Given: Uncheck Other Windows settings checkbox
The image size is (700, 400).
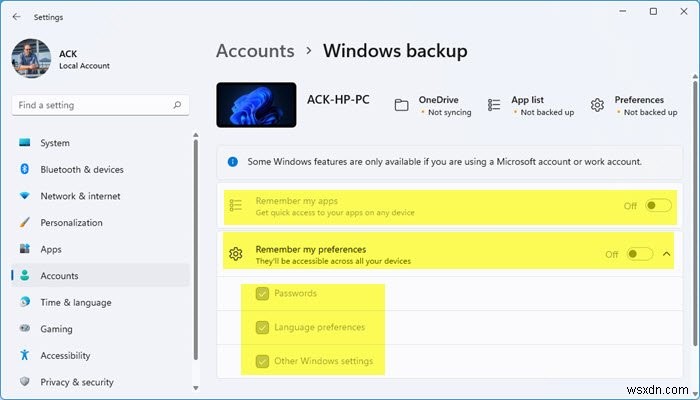Looking at the screenshot, I should (262, 361).
